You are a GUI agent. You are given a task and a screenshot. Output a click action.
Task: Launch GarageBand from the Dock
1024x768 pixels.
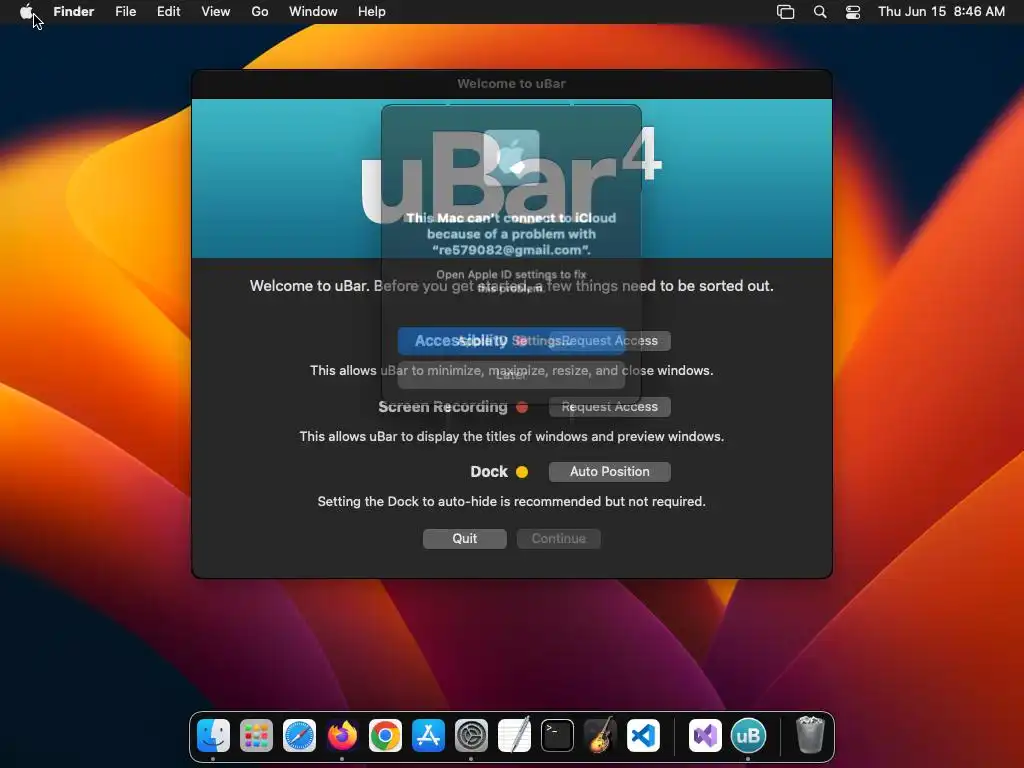point(600,736)
